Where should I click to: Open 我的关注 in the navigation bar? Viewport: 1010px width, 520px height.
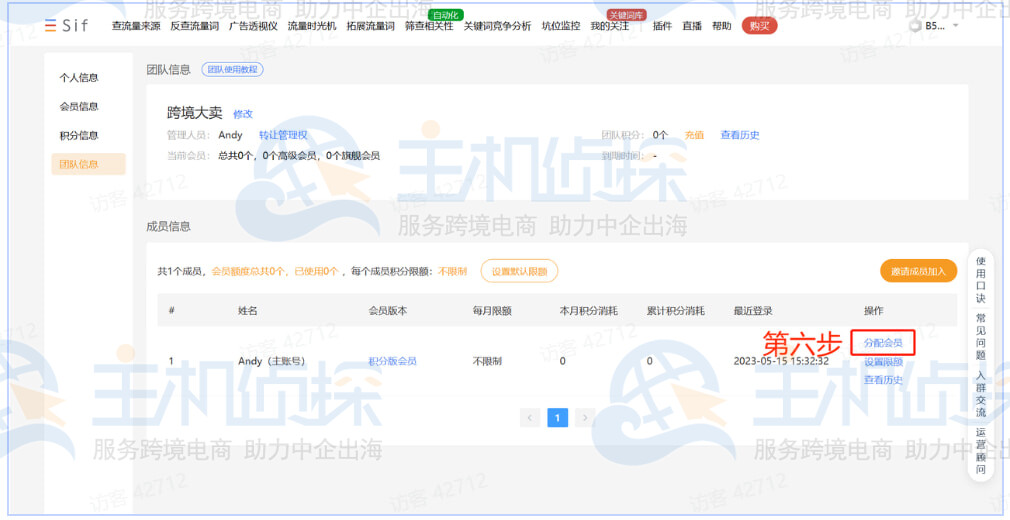[x=609, y=26]
